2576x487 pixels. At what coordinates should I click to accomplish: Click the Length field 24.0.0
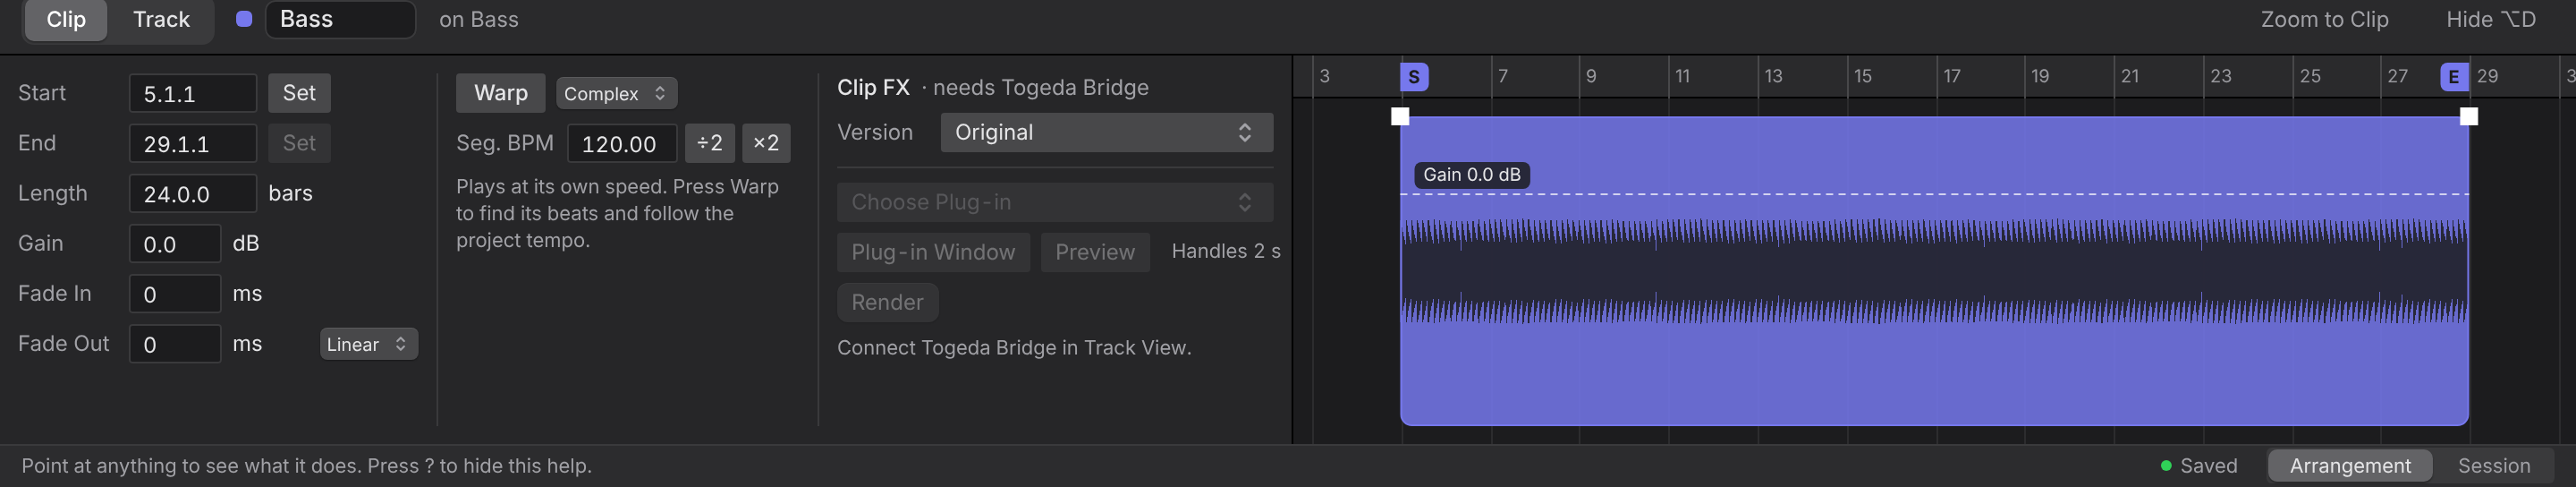(193, 193)
